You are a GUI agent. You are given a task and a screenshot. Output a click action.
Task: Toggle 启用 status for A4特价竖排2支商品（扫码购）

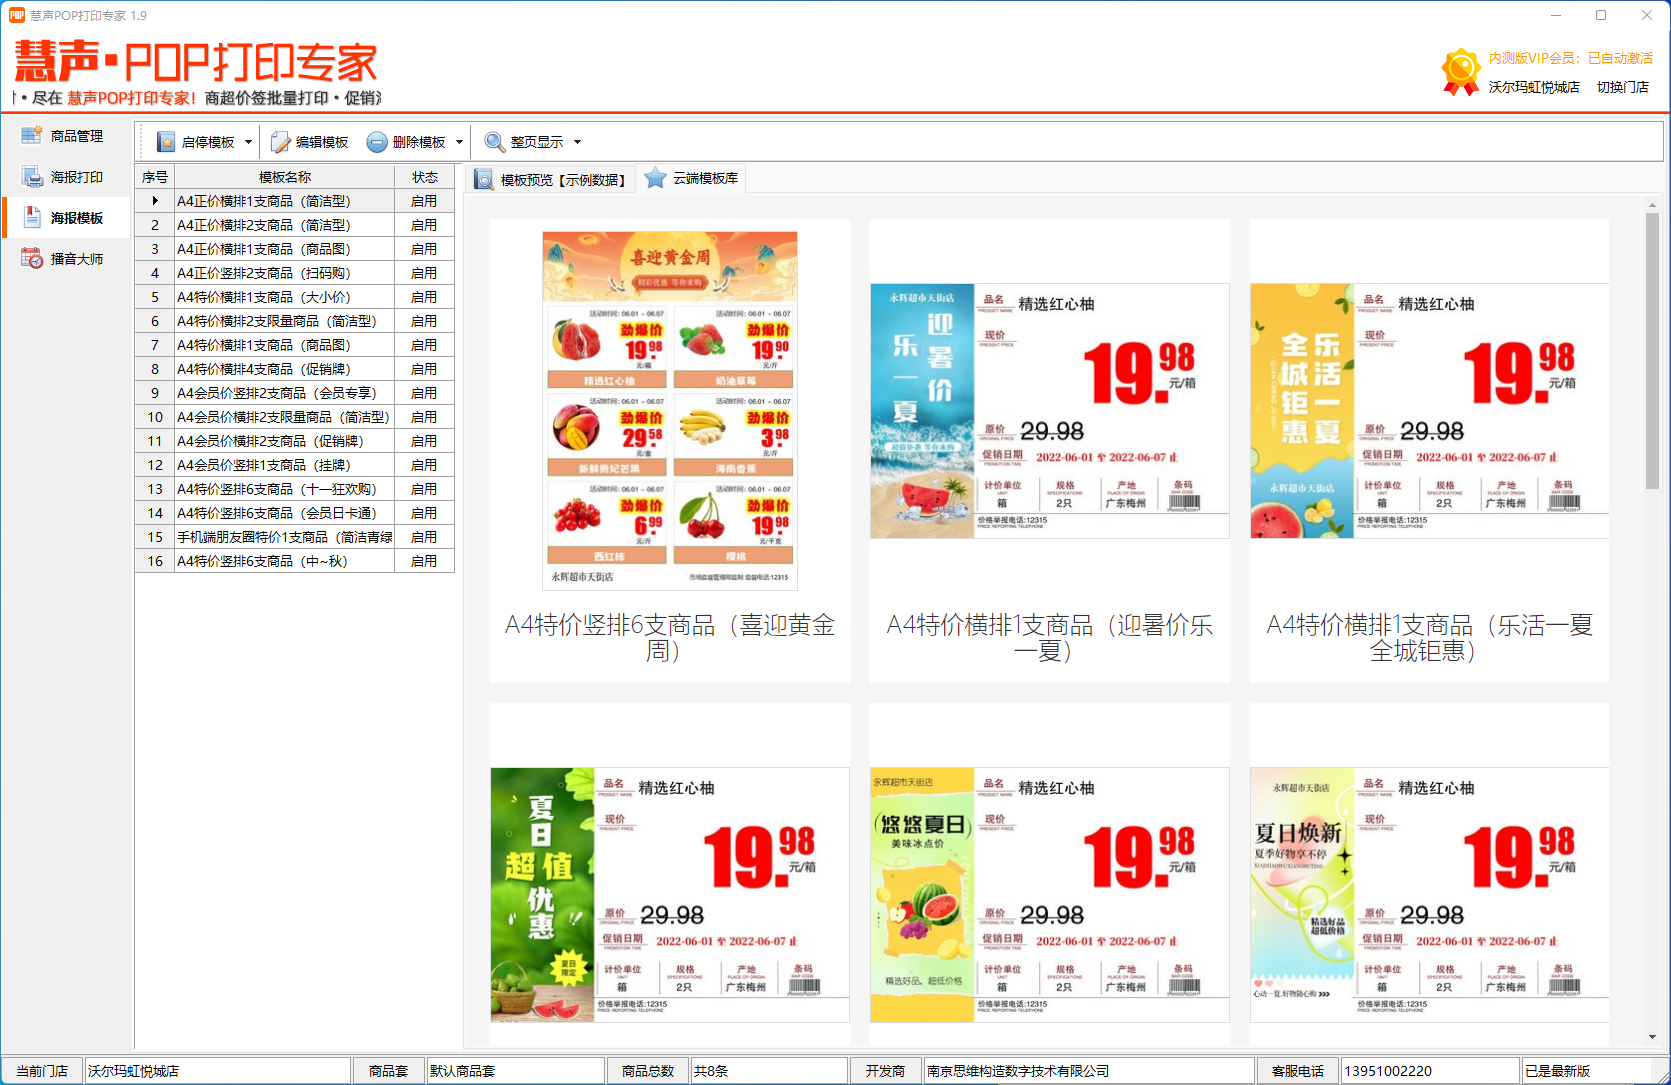pyautogui.click(x=424, y=272)
